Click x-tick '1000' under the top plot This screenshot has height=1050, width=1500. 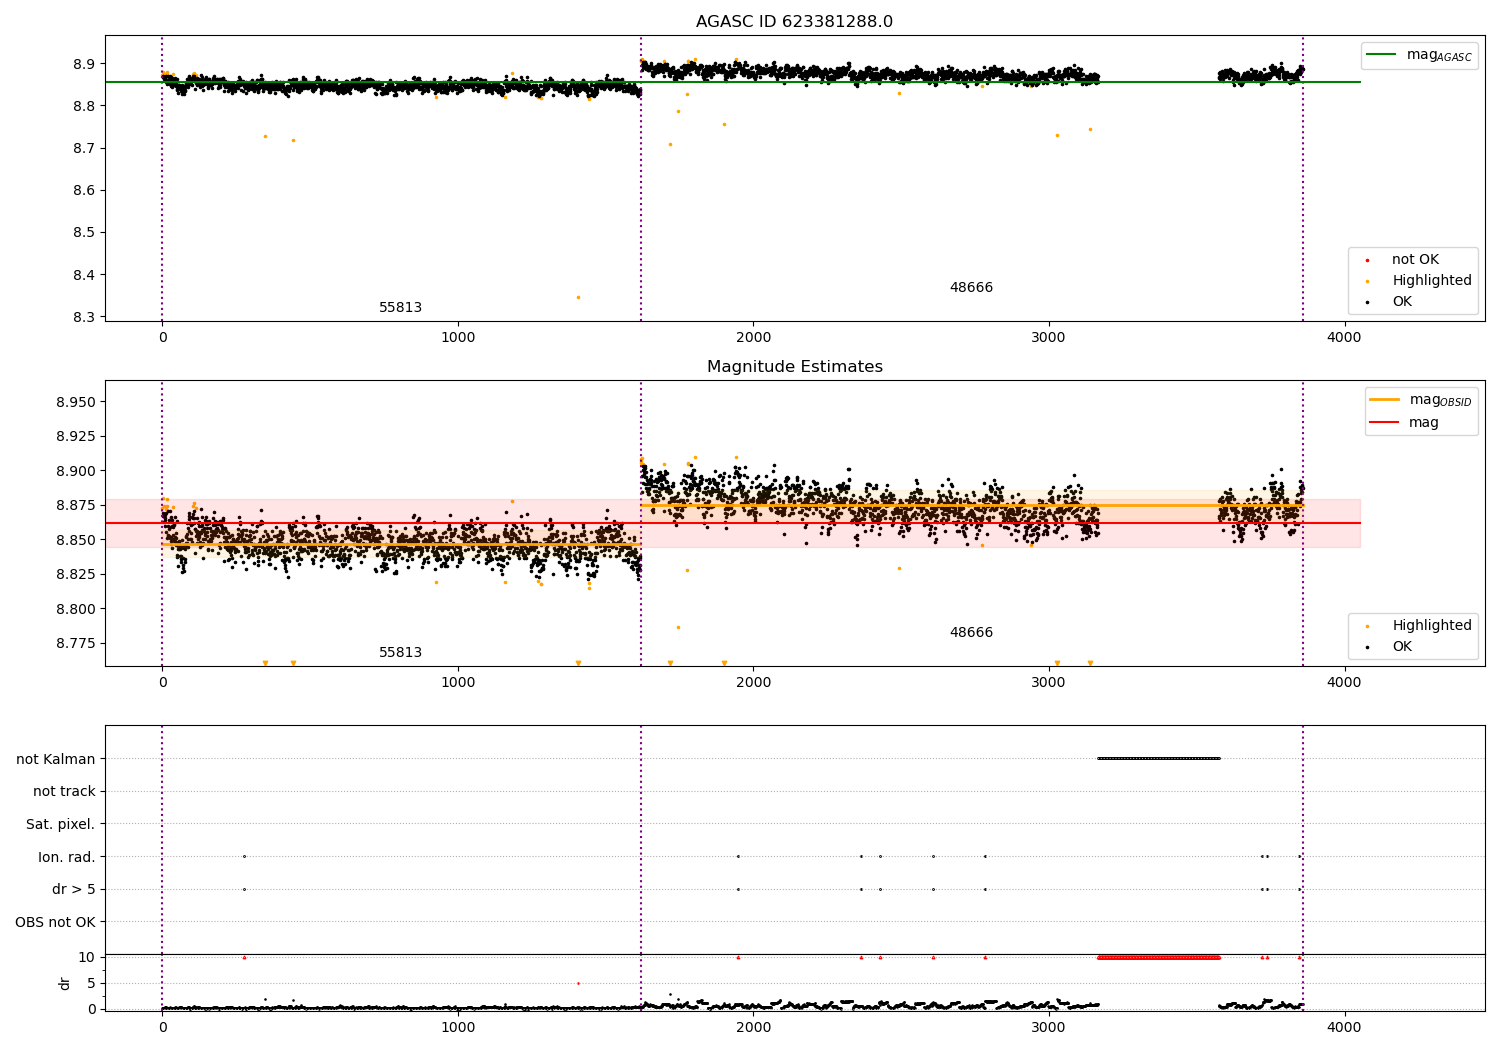(458, 338)
